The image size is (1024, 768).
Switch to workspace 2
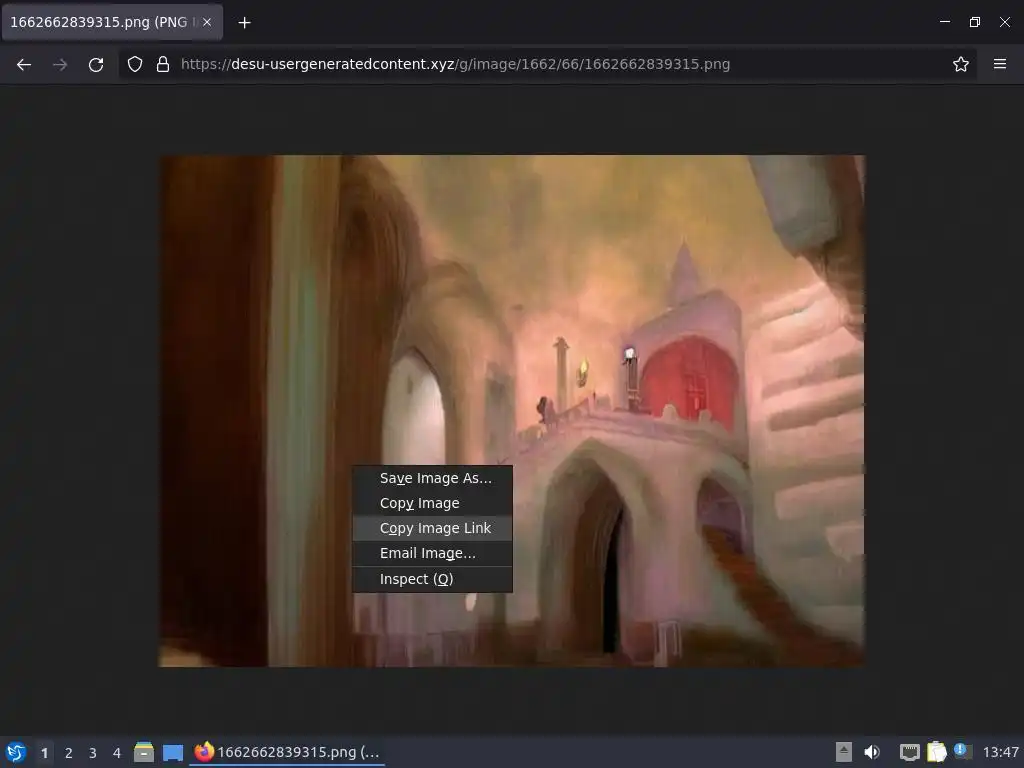coord(69,753)
